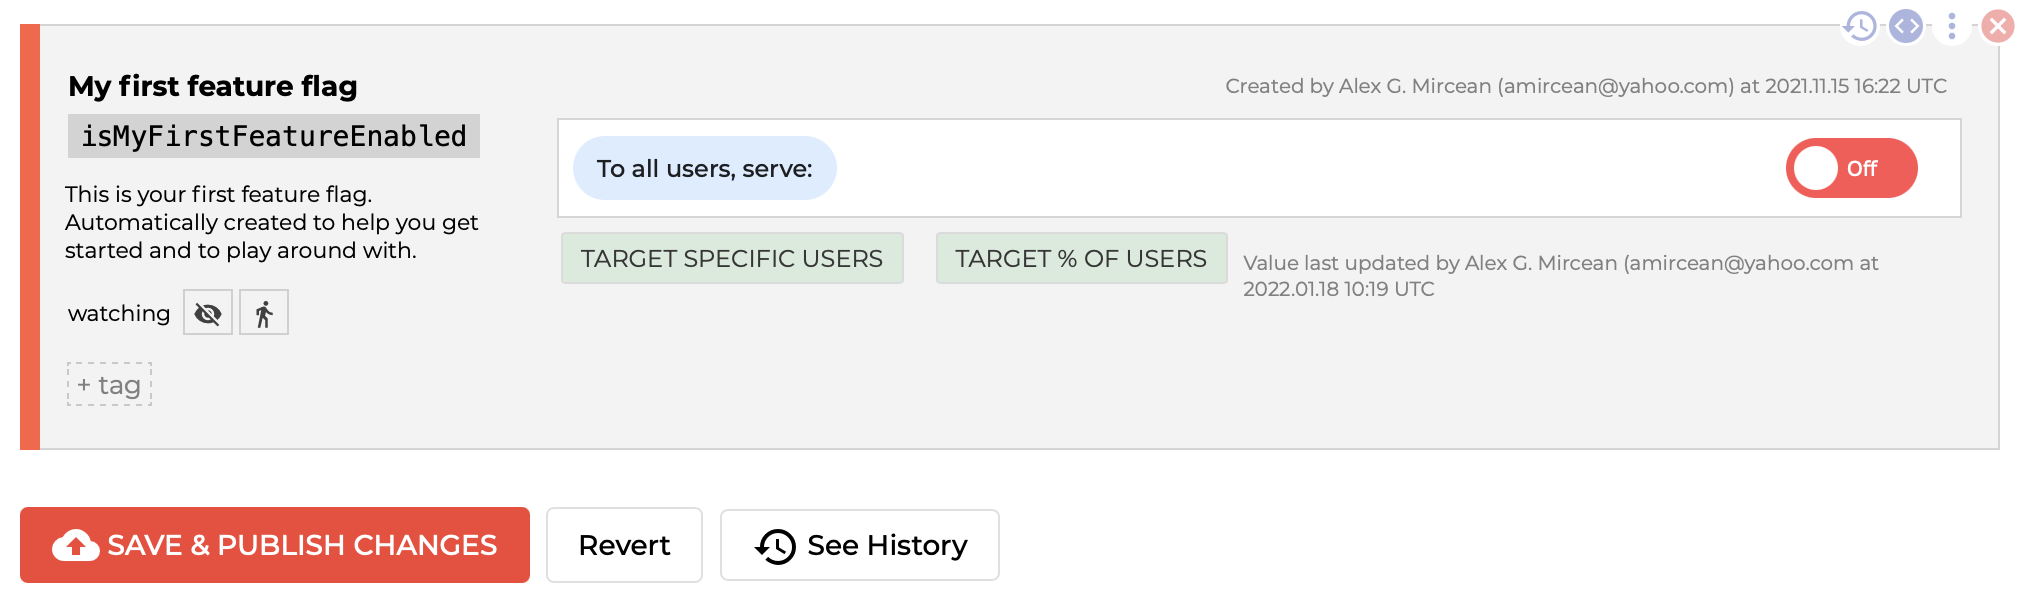Screen dimensions: 2028x610
Task: Click the clock icon inside See History
Action: [x=776, y=546]
